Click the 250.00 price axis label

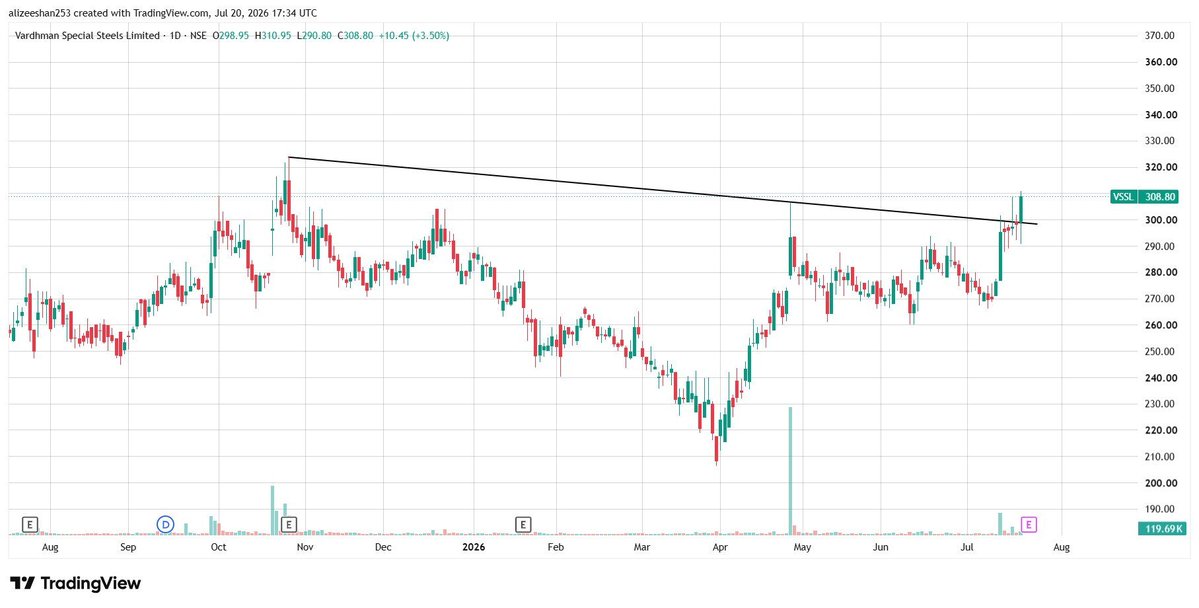point(1160,352)
